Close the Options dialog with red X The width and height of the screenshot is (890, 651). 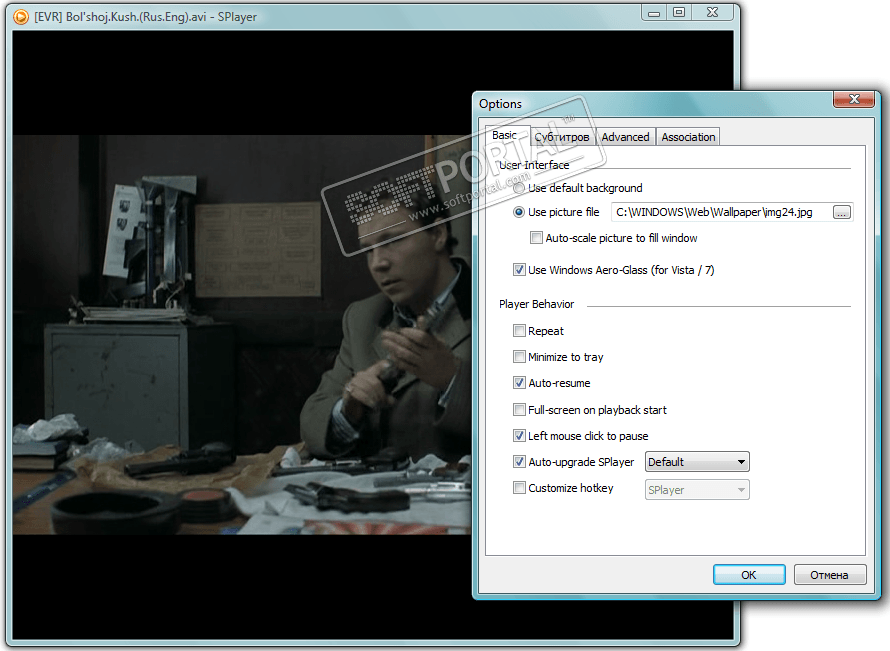(x=854, y=99)
